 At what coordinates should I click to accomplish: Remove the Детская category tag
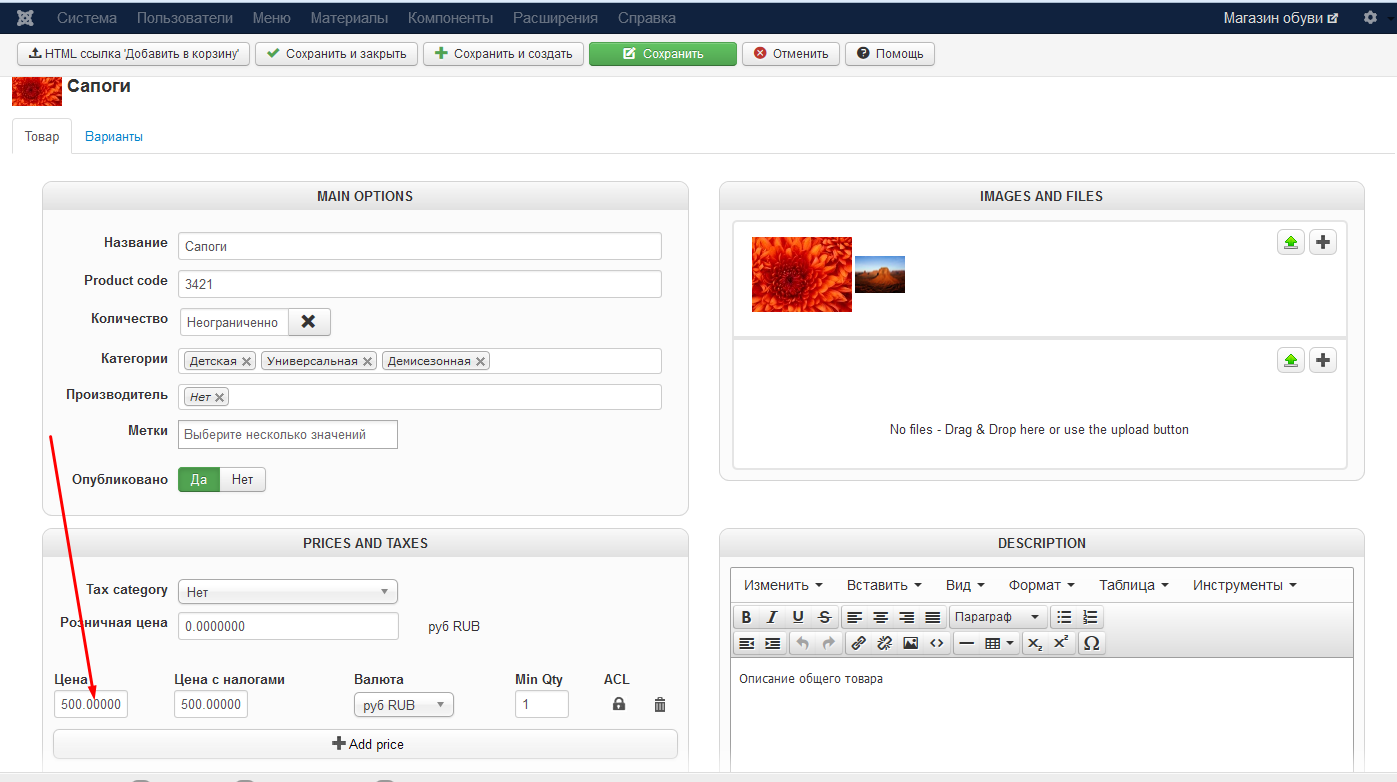click(x=247, y=361)
